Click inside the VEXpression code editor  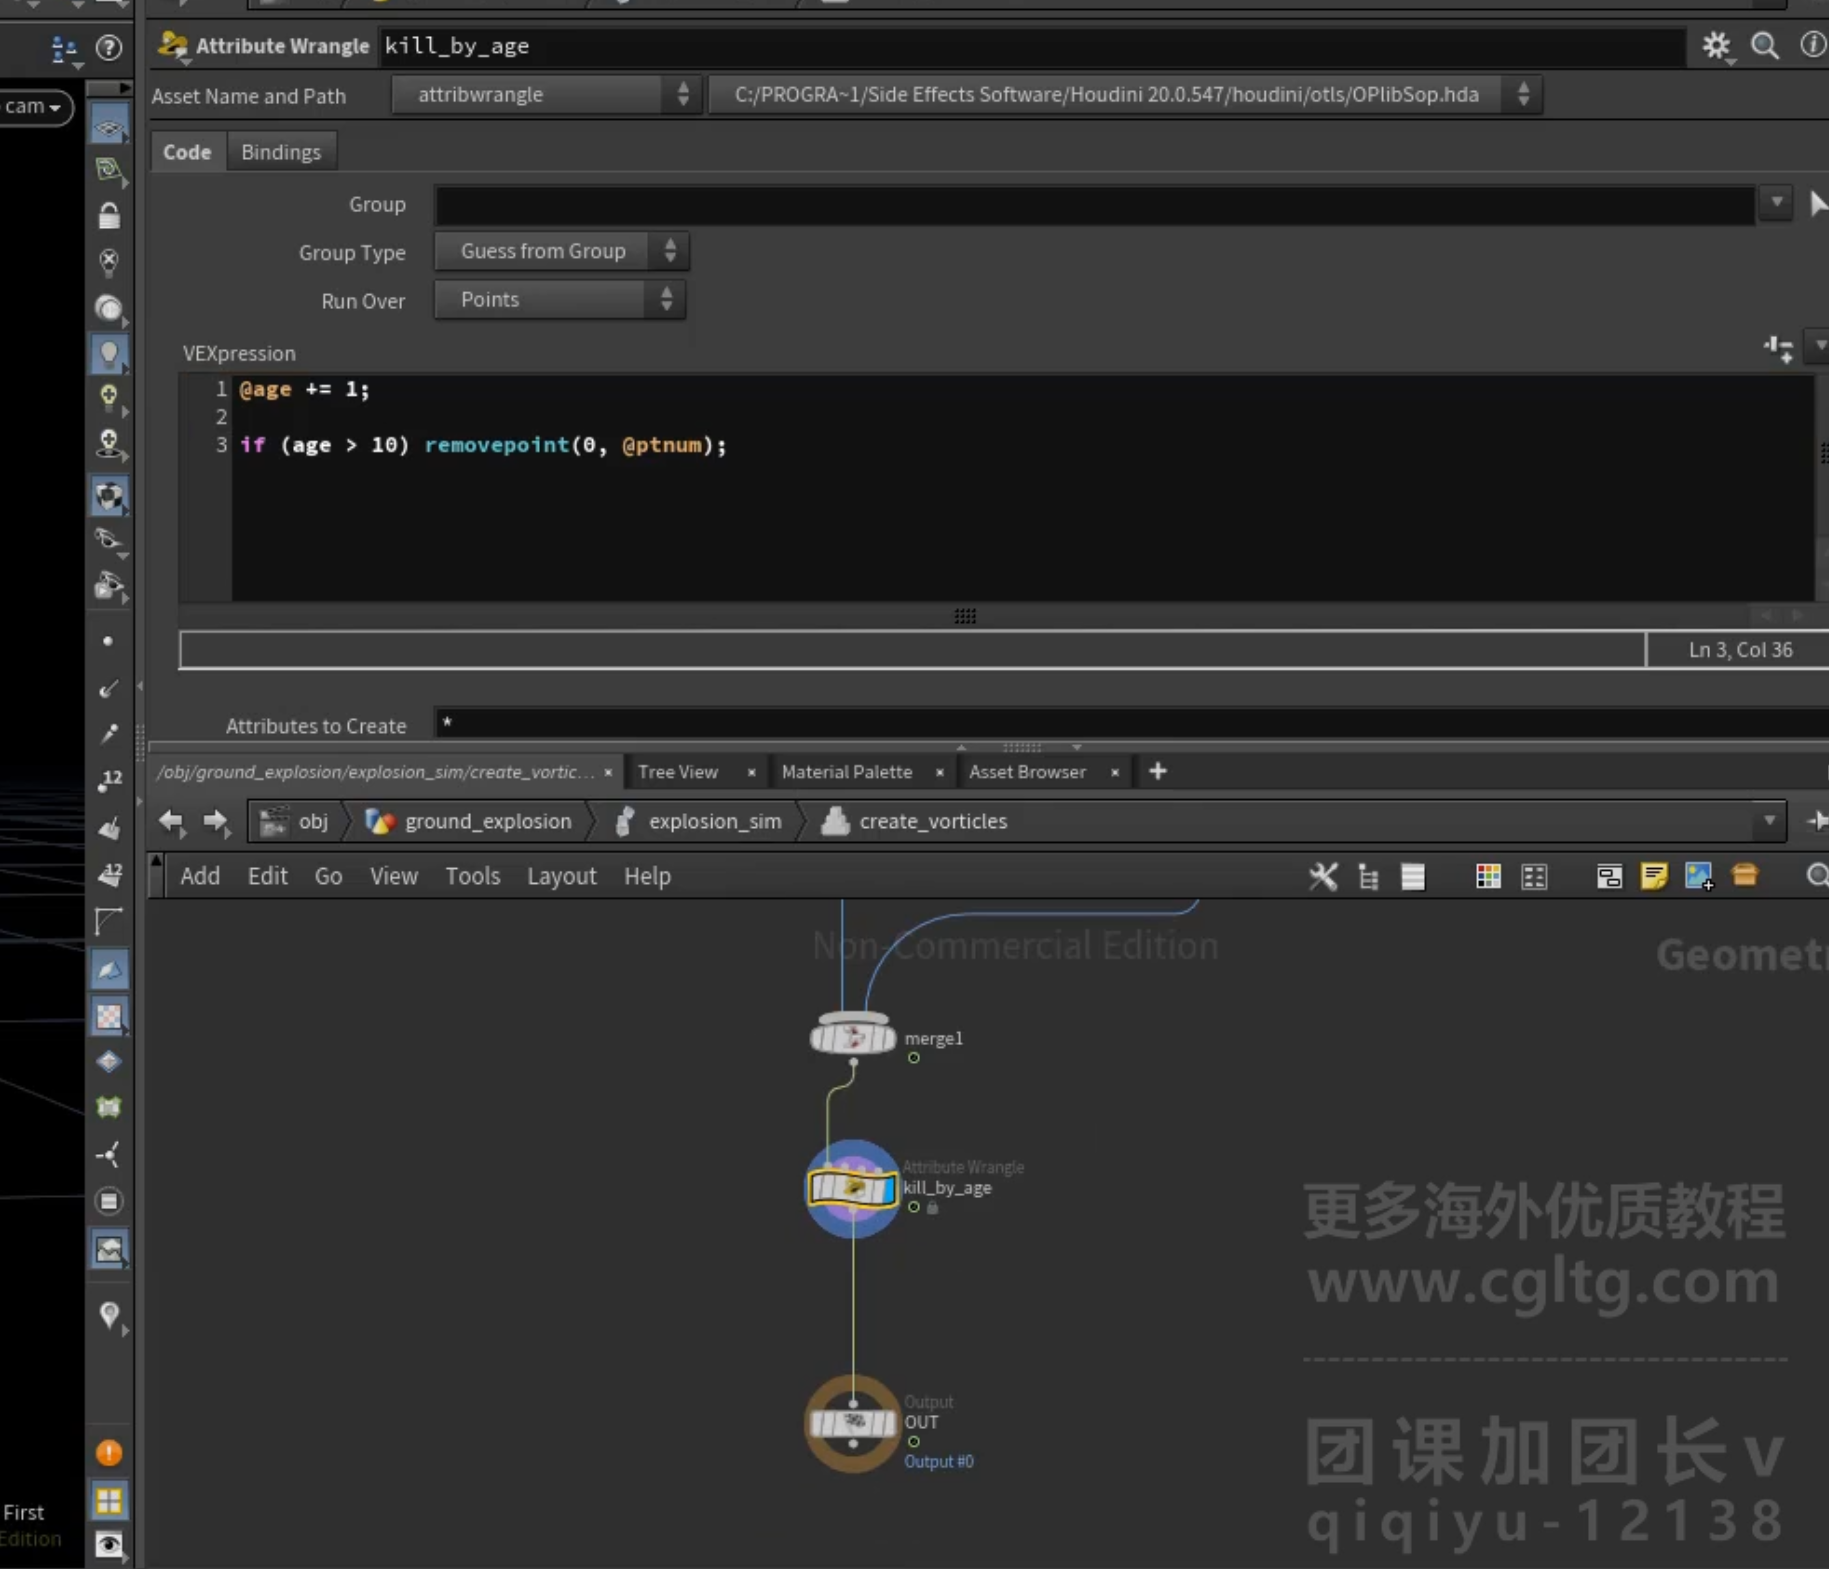1020,488
